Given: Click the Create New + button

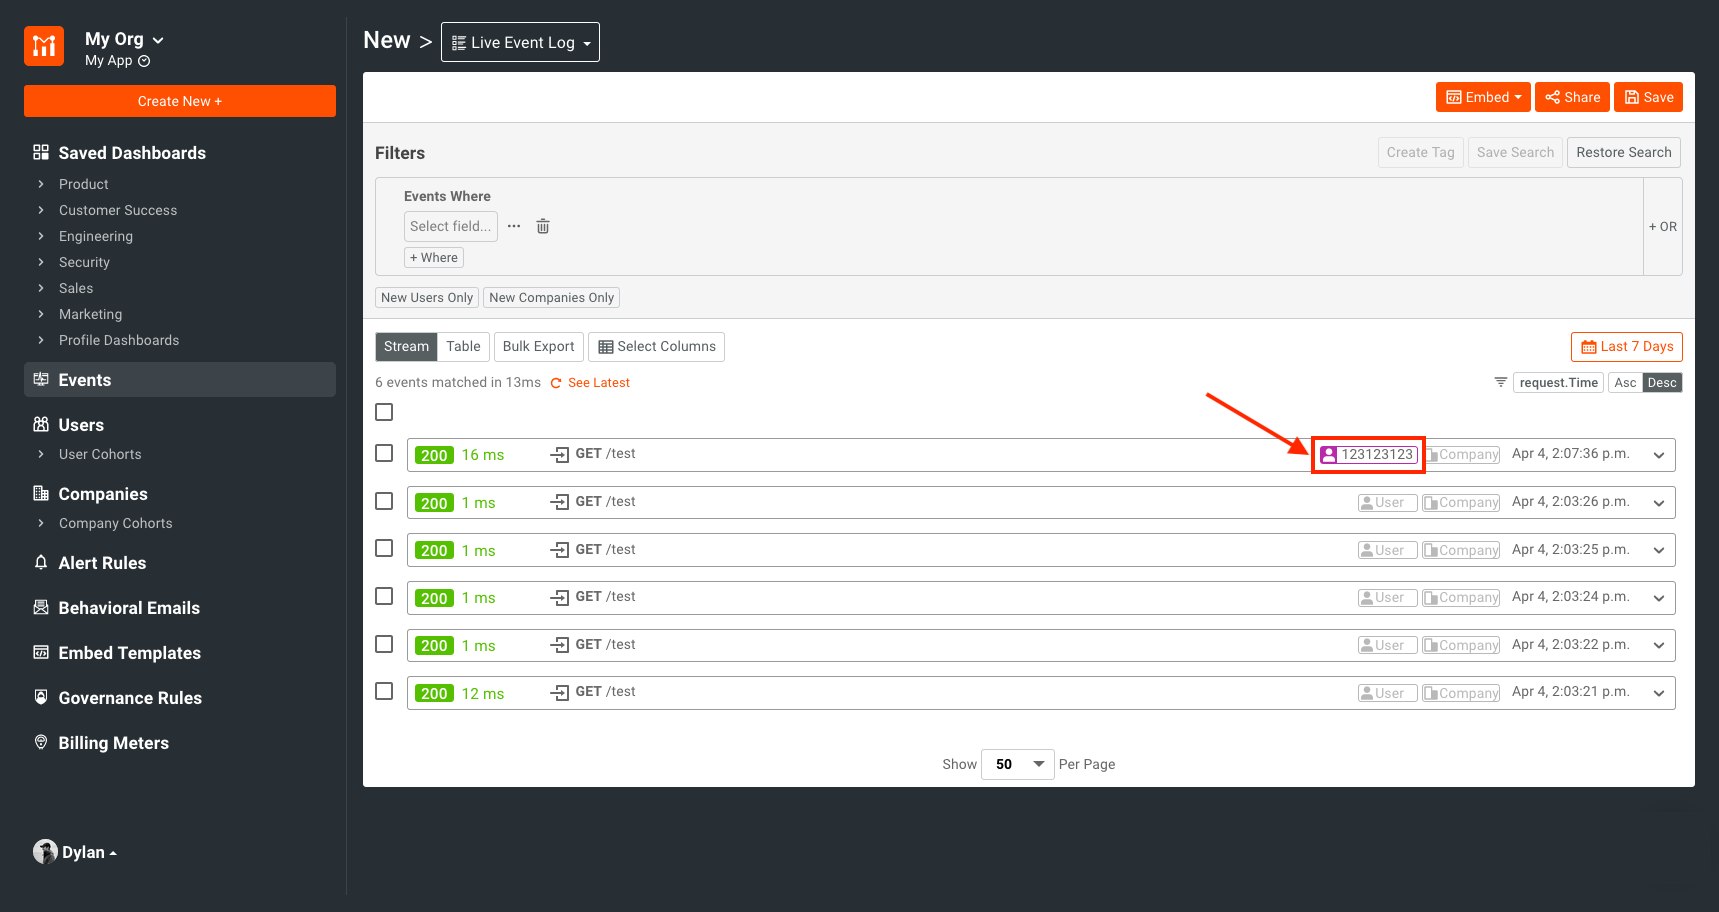Looking at the screenshot, I should tap(180, 101).
